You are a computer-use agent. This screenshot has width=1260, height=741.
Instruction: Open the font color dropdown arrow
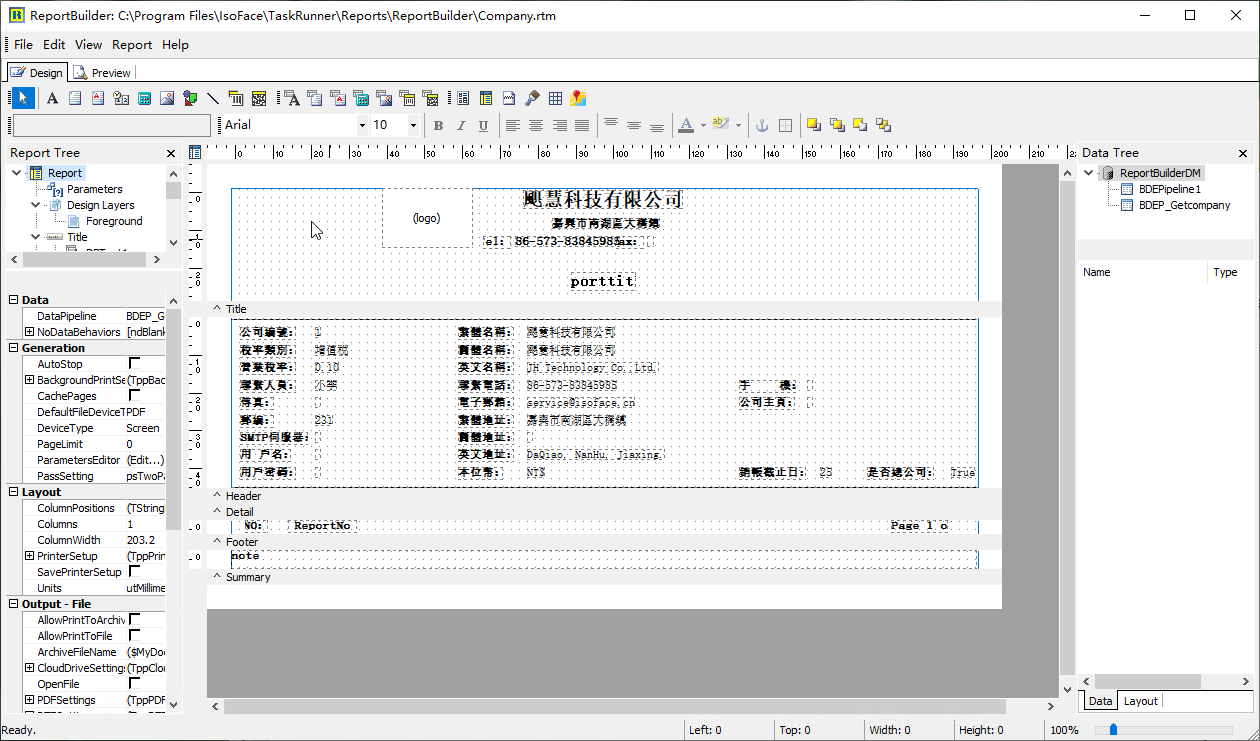point(703,125)
